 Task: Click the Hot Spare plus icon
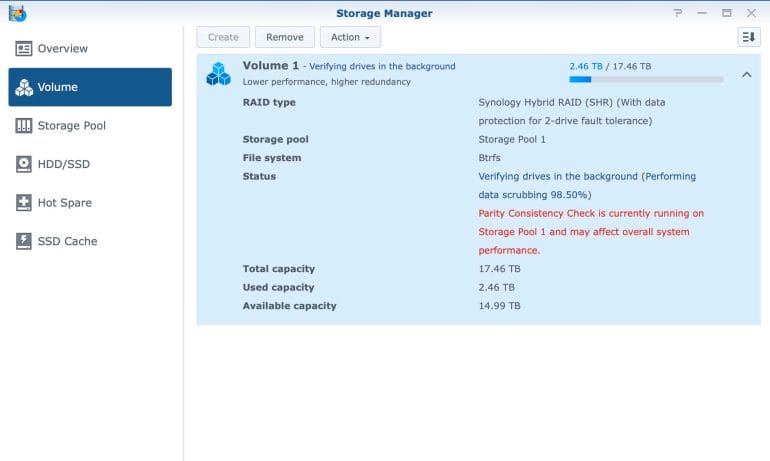[x=24, y=203]
